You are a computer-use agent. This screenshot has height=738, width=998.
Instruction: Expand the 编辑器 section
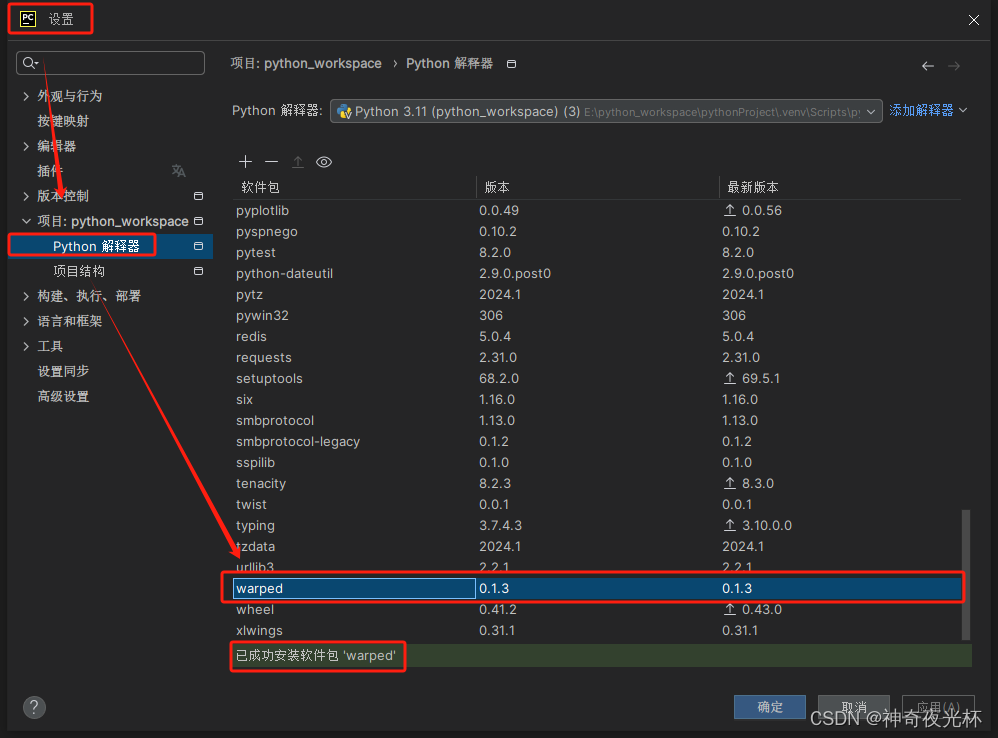coord(26,146)
